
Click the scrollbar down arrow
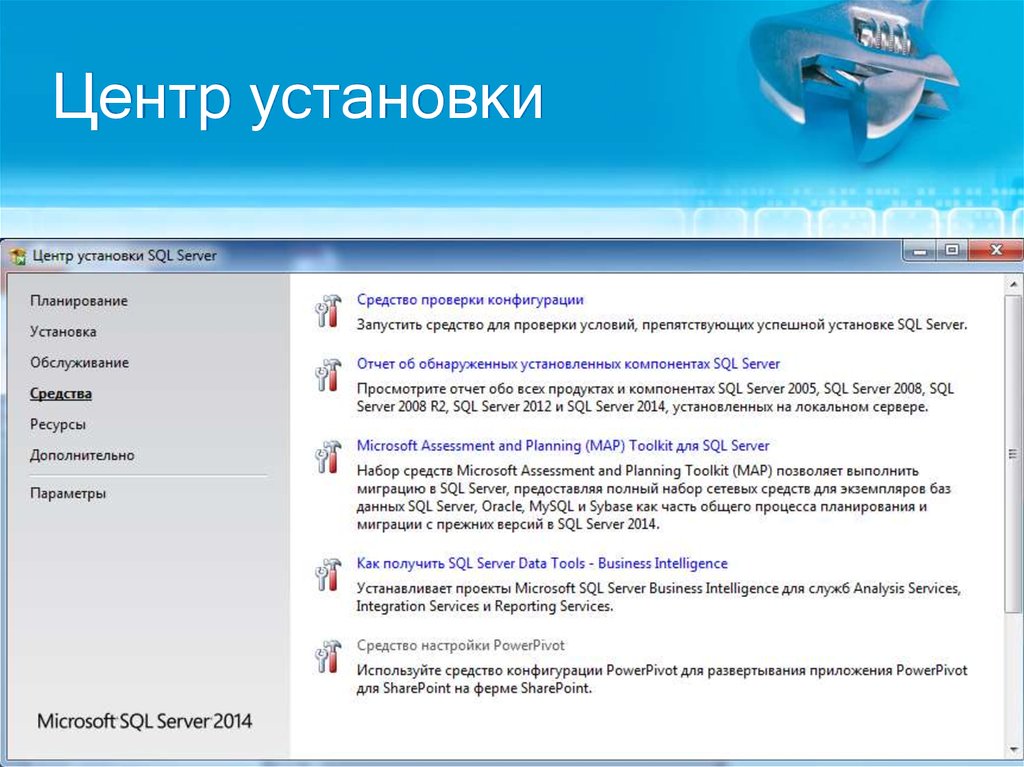pyautogui.click(x=1013, y=750)
